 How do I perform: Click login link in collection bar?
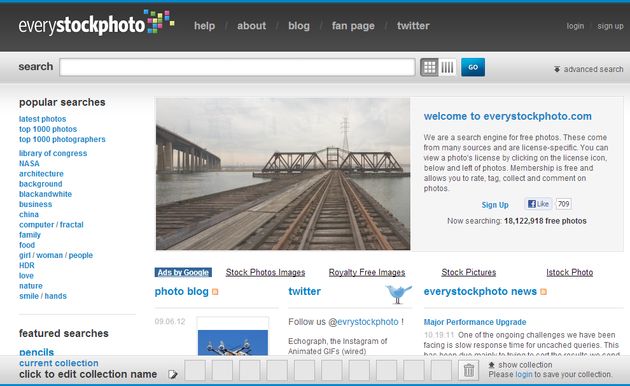click(524, 374)
